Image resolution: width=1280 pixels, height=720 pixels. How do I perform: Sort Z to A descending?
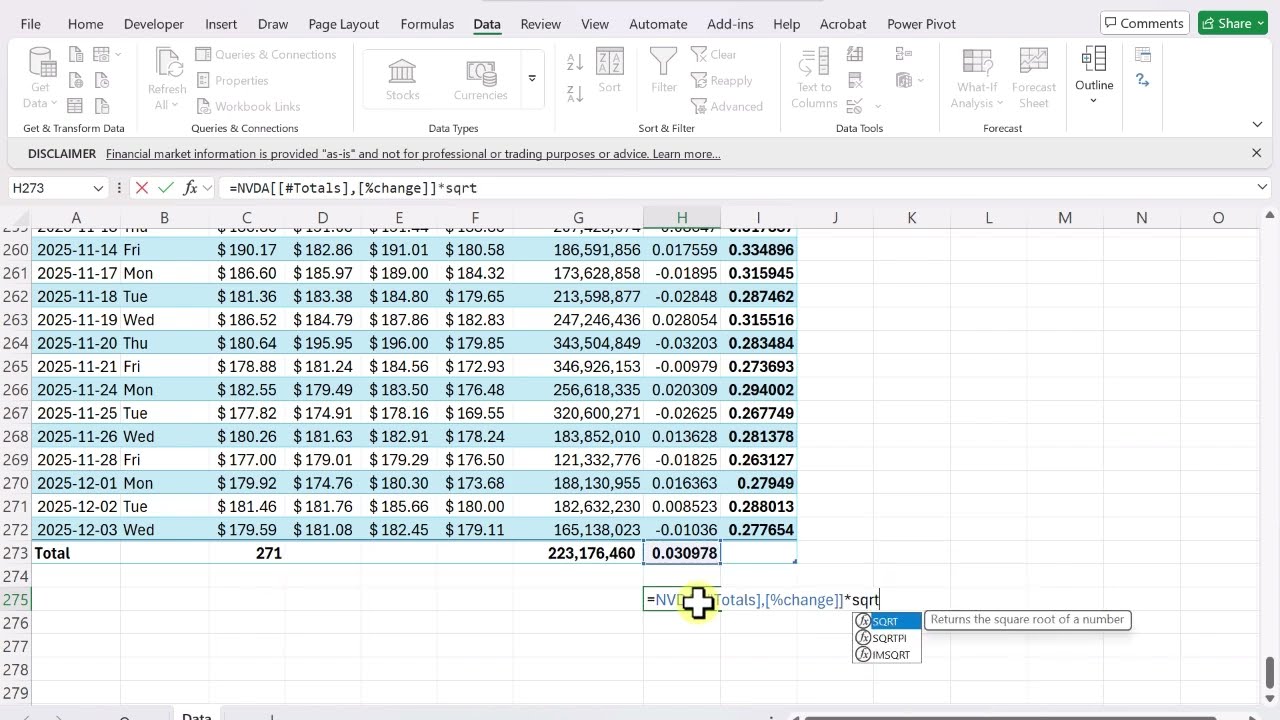pos(575,94)
